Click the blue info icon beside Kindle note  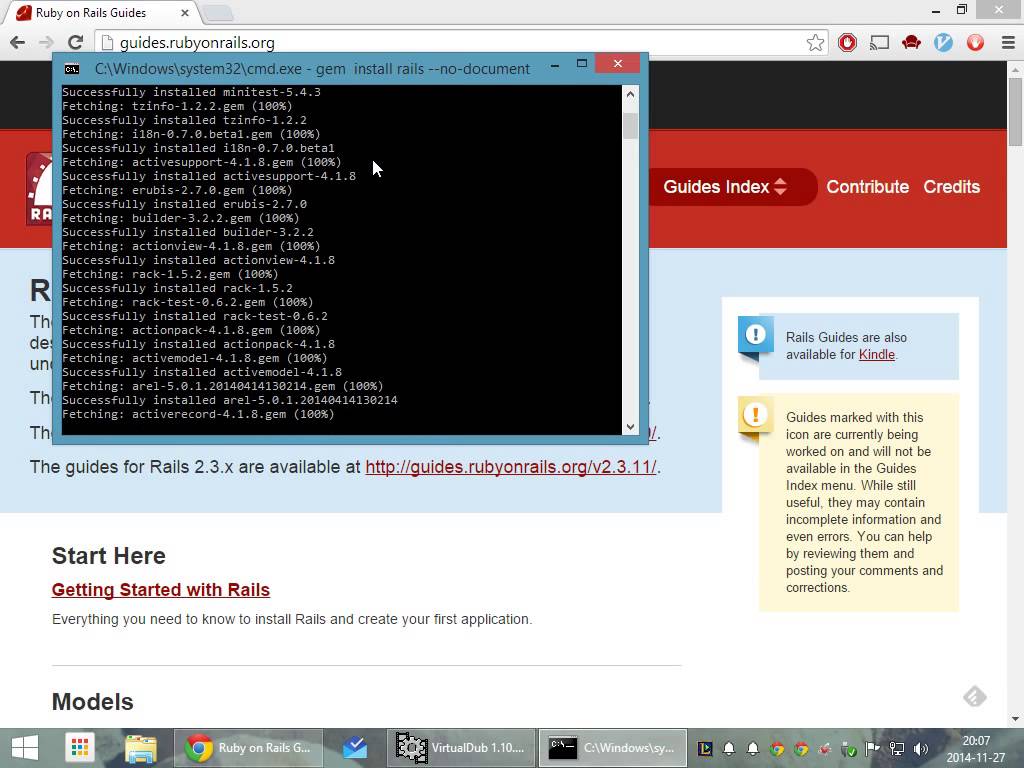(756, 335)
